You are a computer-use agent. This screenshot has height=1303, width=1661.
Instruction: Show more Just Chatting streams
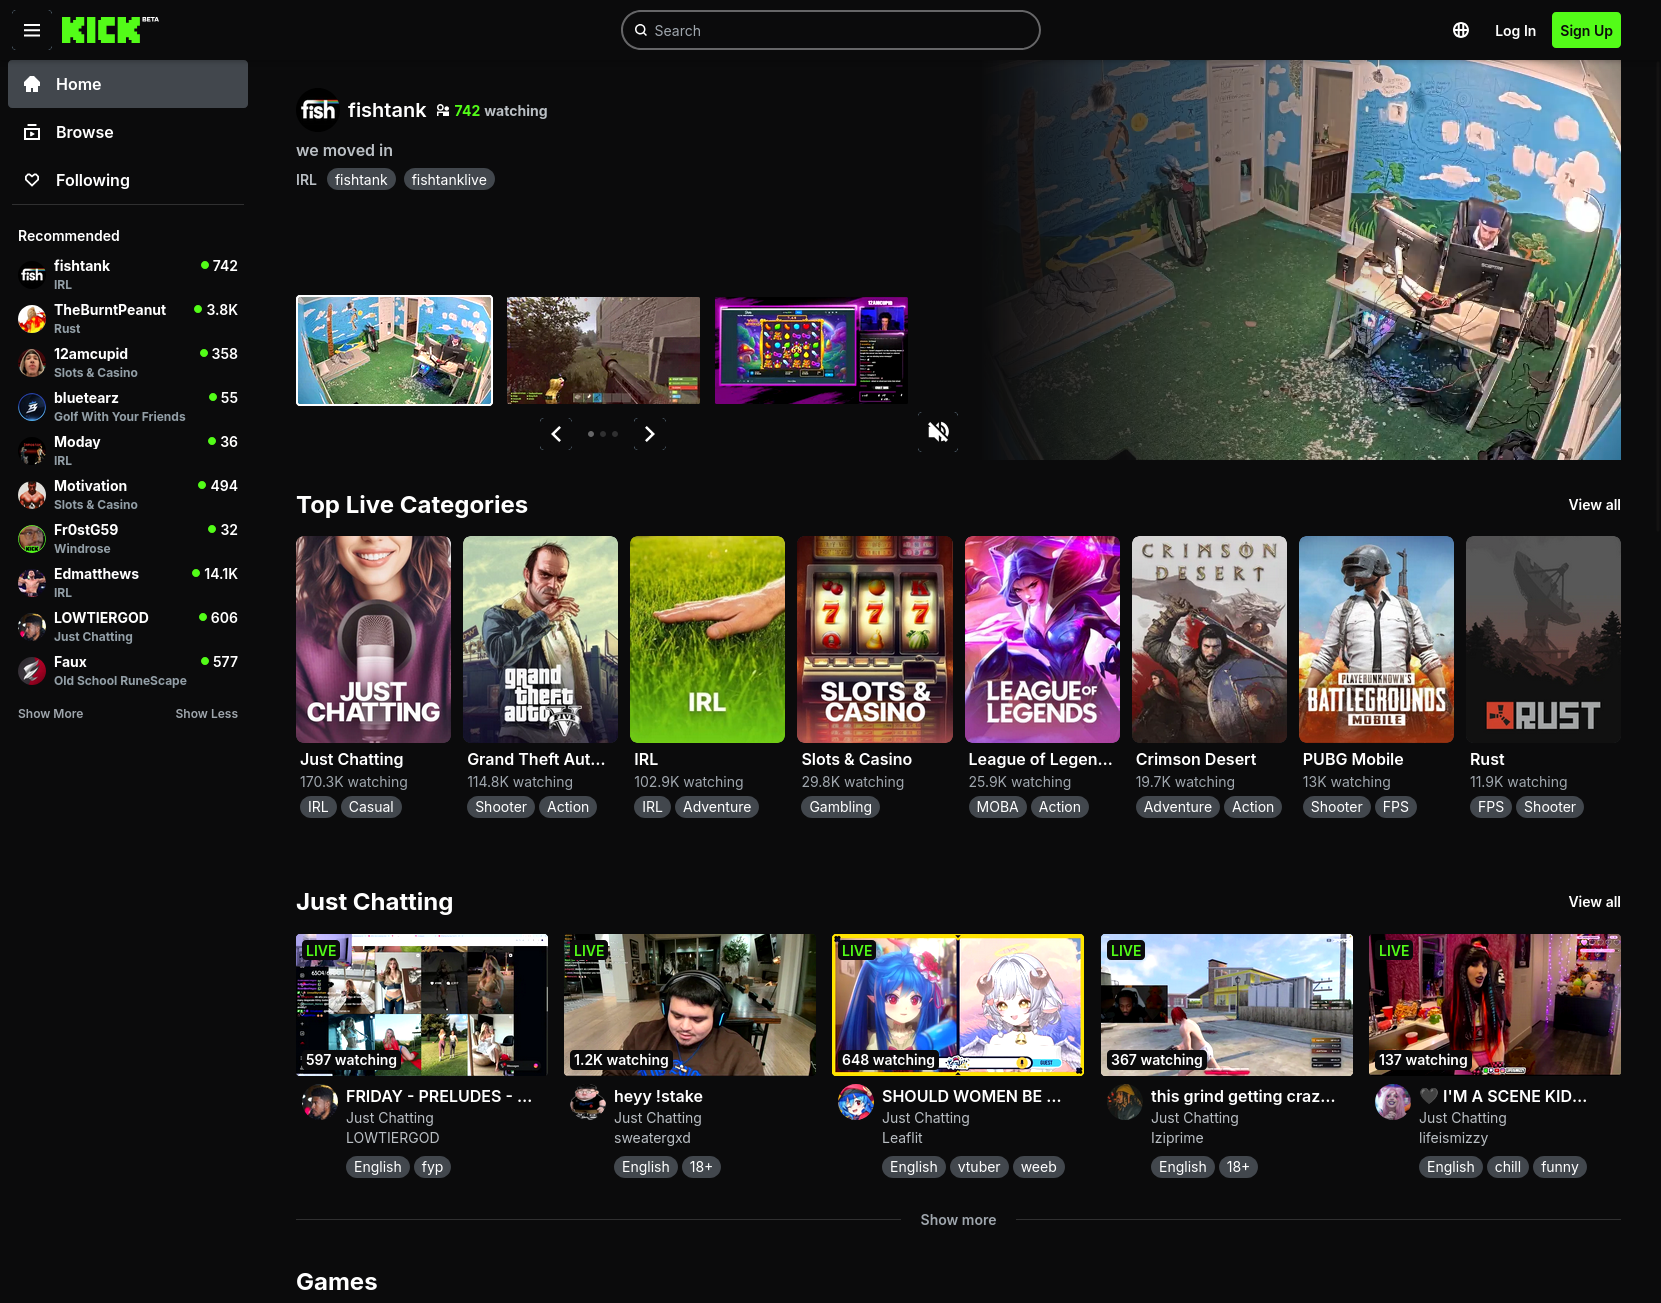[x=958, y=1220]
